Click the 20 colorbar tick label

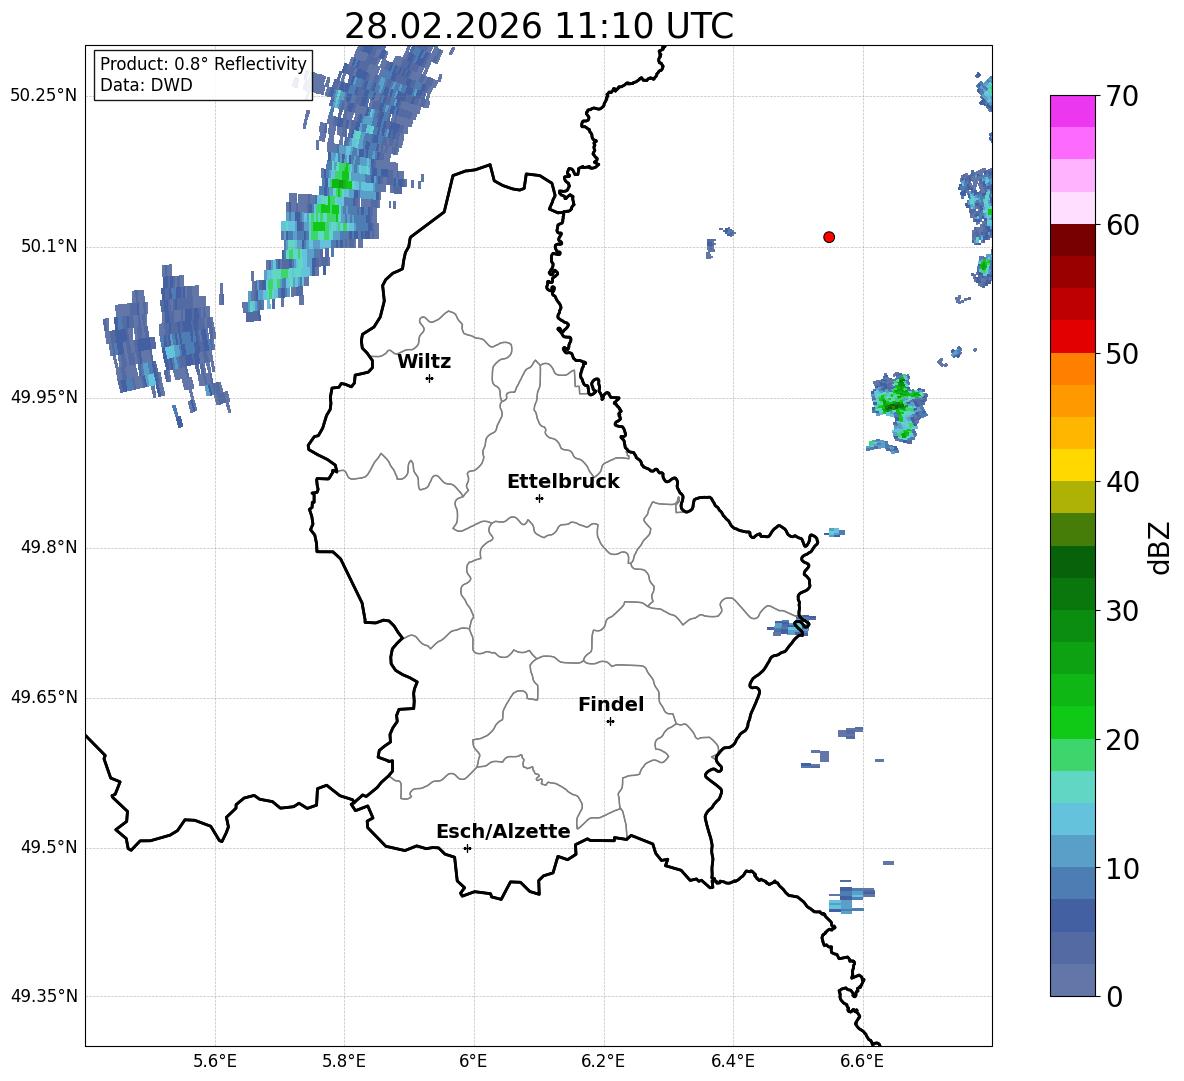1121,740
